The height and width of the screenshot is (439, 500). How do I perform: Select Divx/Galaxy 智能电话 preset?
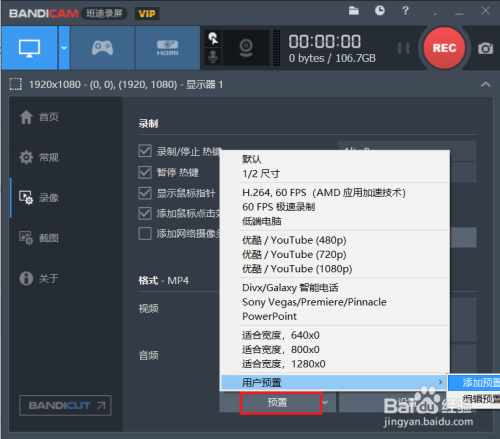pos(335,288)
